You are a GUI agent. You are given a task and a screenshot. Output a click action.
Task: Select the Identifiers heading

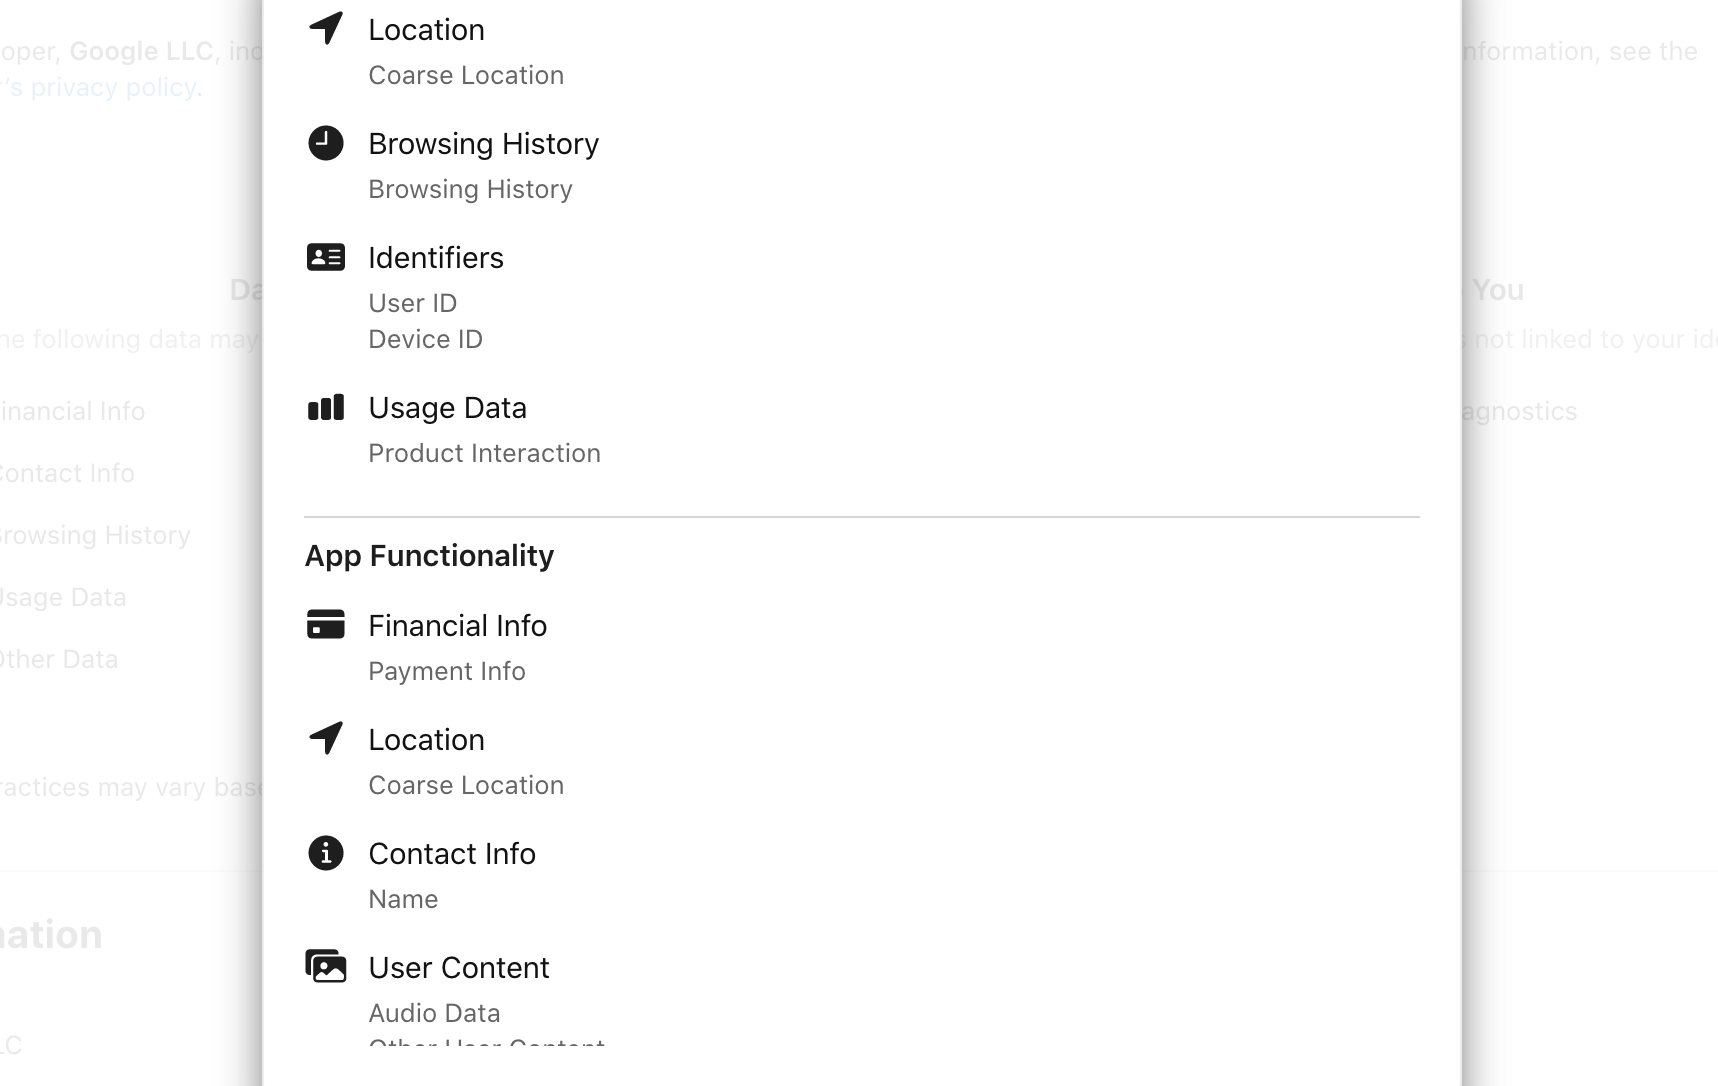pyautogui.click(x=436, y=258)
